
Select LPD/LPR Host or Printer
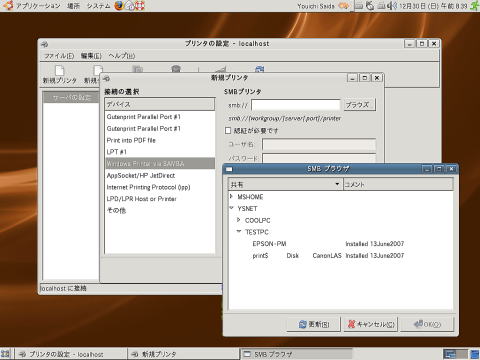pos(160,199)
